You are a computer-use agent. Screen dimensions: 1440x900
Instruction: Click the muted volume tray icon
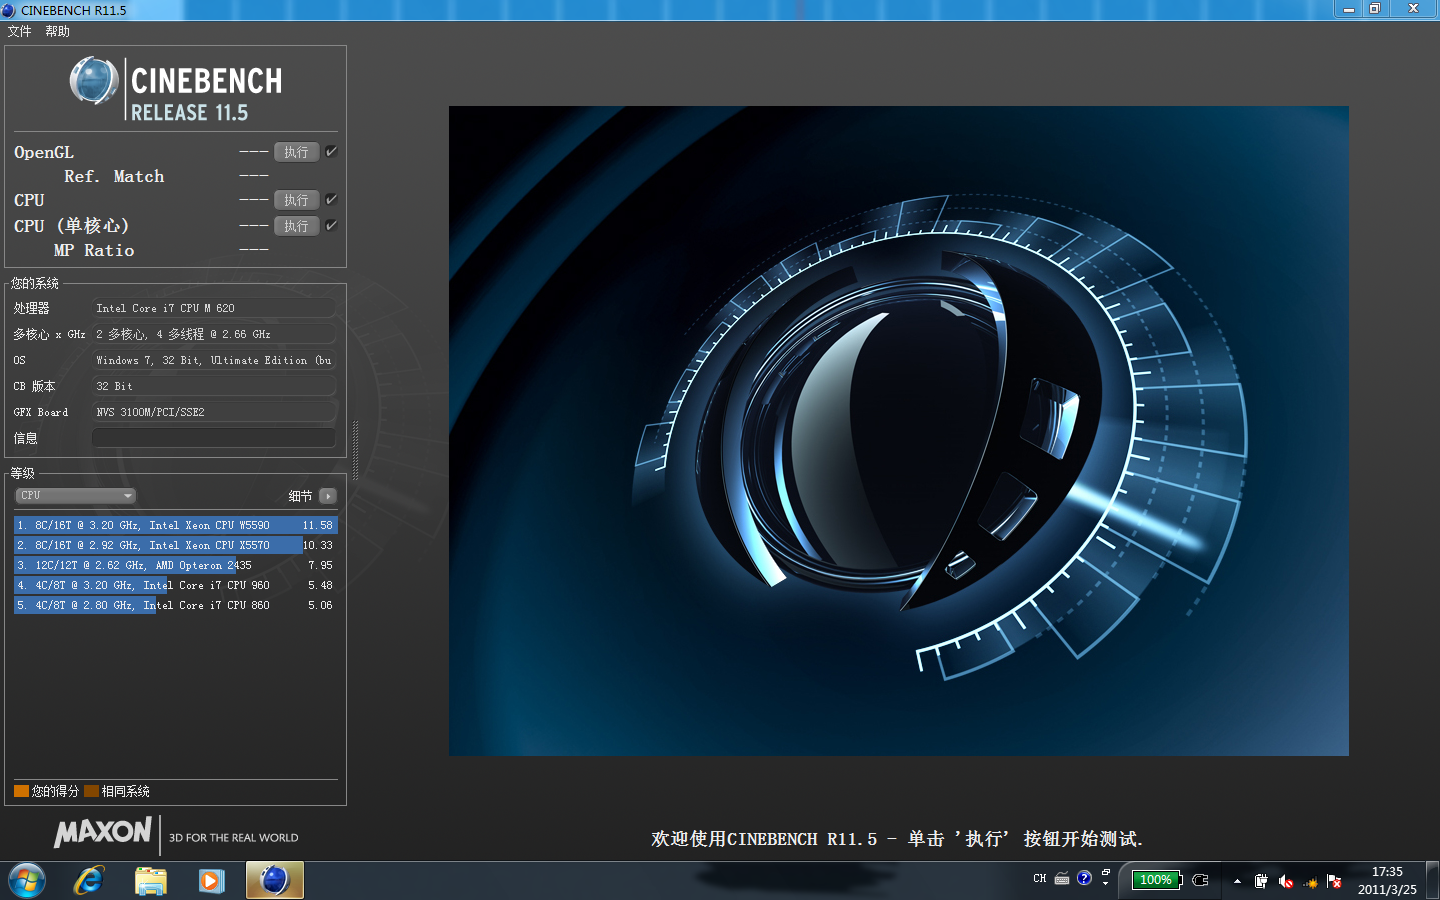coord(1286,881)
